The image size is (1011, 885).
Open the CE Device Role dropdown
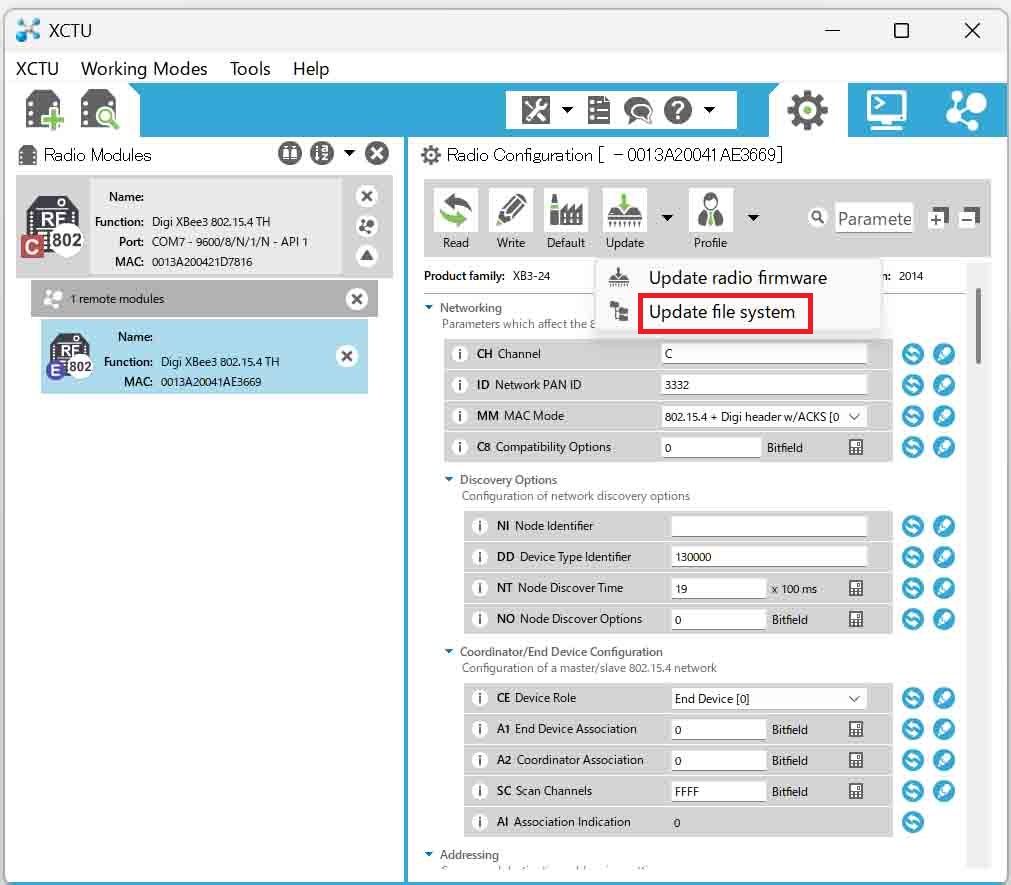click(x=769, y=698)
